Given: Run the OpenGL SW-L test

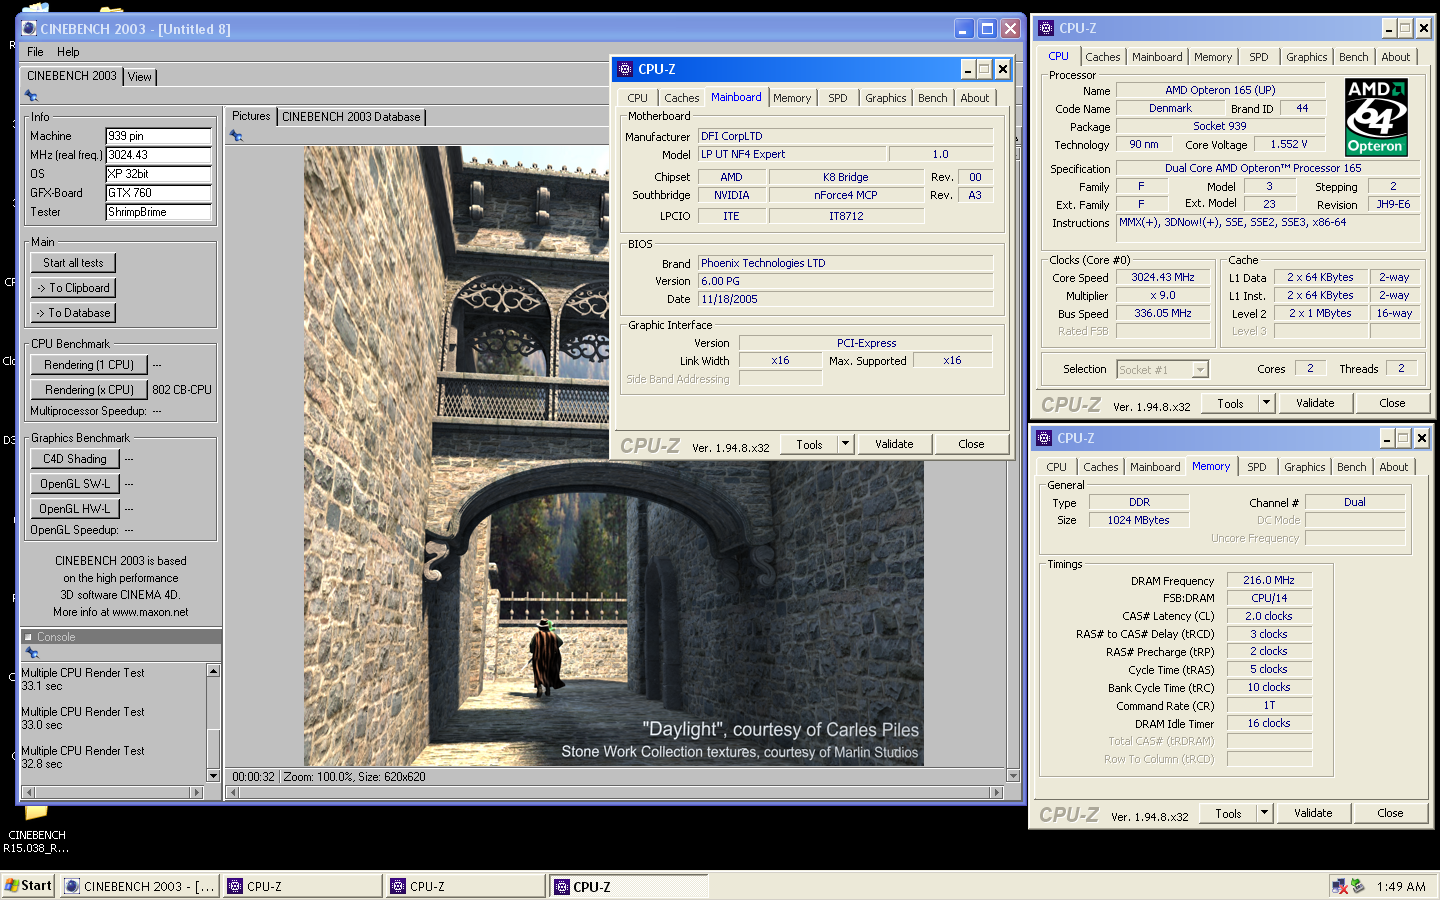Looking at the screenshot, I should (x=75, y=484).
